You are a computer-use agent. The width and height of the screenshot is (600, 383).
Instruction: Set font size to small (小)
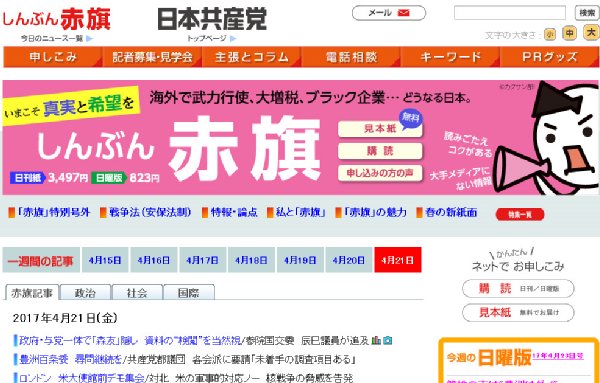point(550,35)
